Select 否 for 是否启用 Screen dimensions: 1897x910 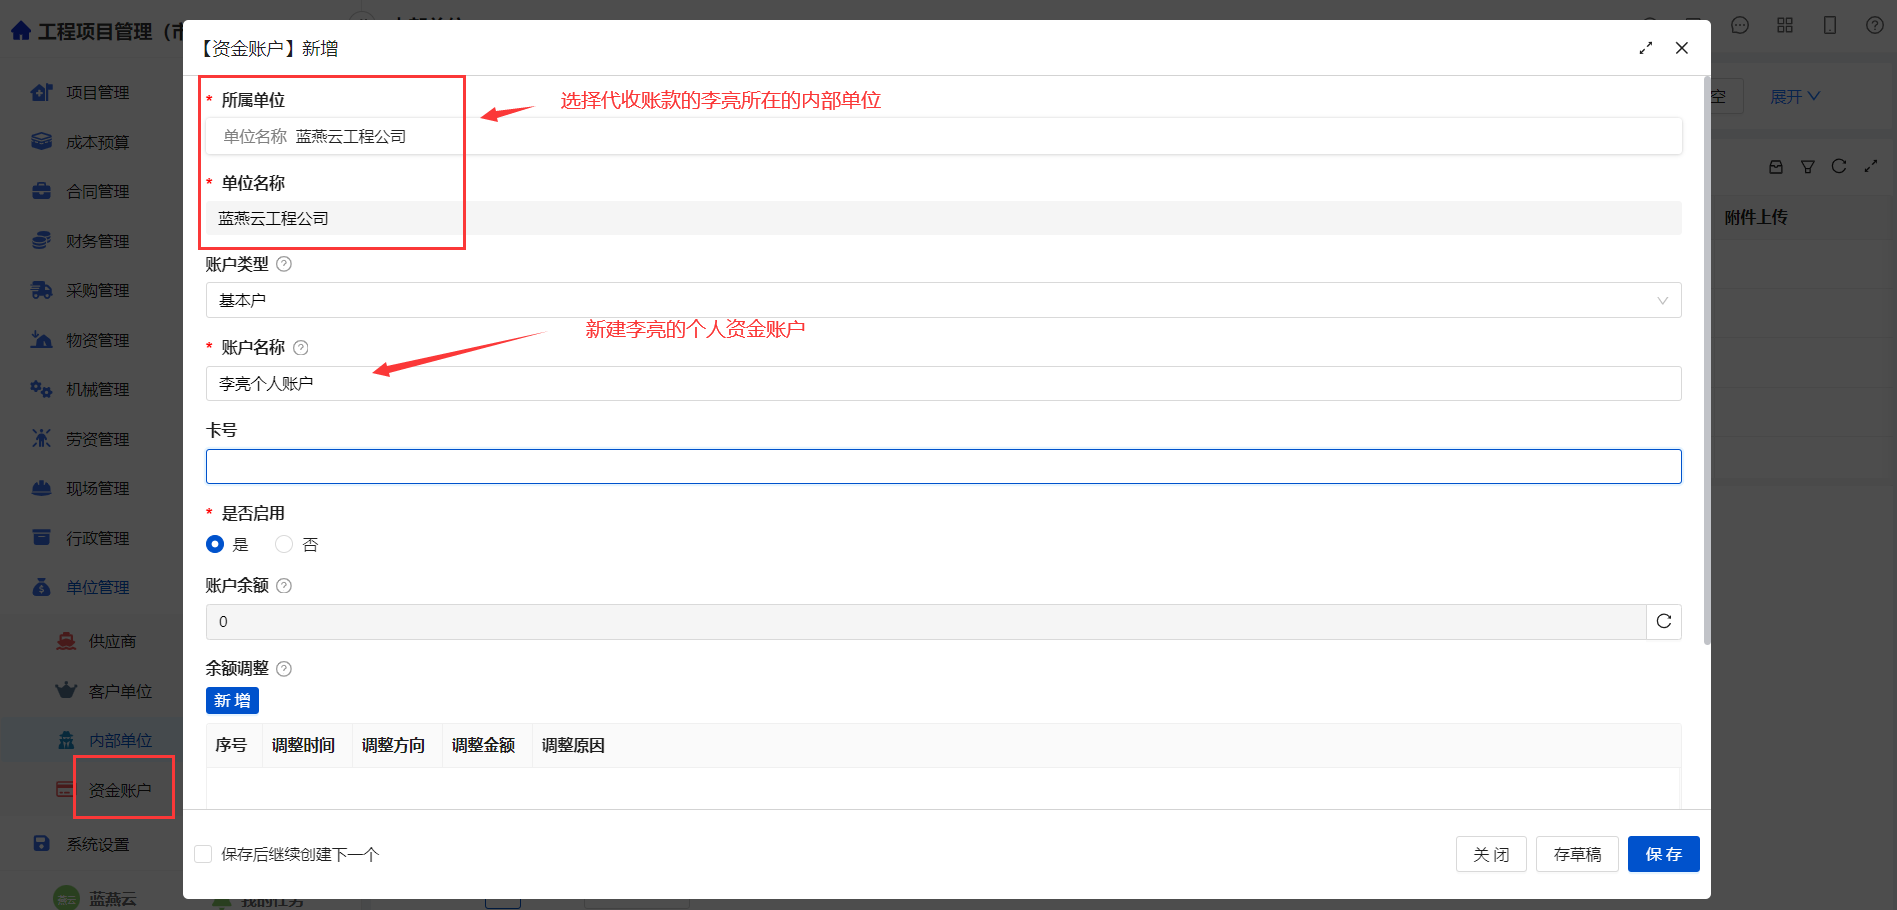pos(284,544)
